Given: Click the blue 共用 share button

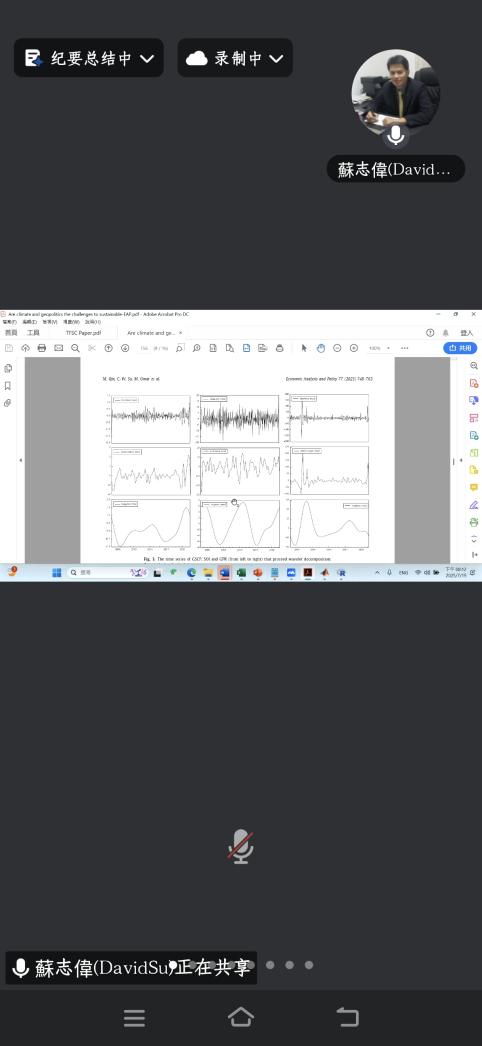Looking at the screenshot, I should [460, 348].
